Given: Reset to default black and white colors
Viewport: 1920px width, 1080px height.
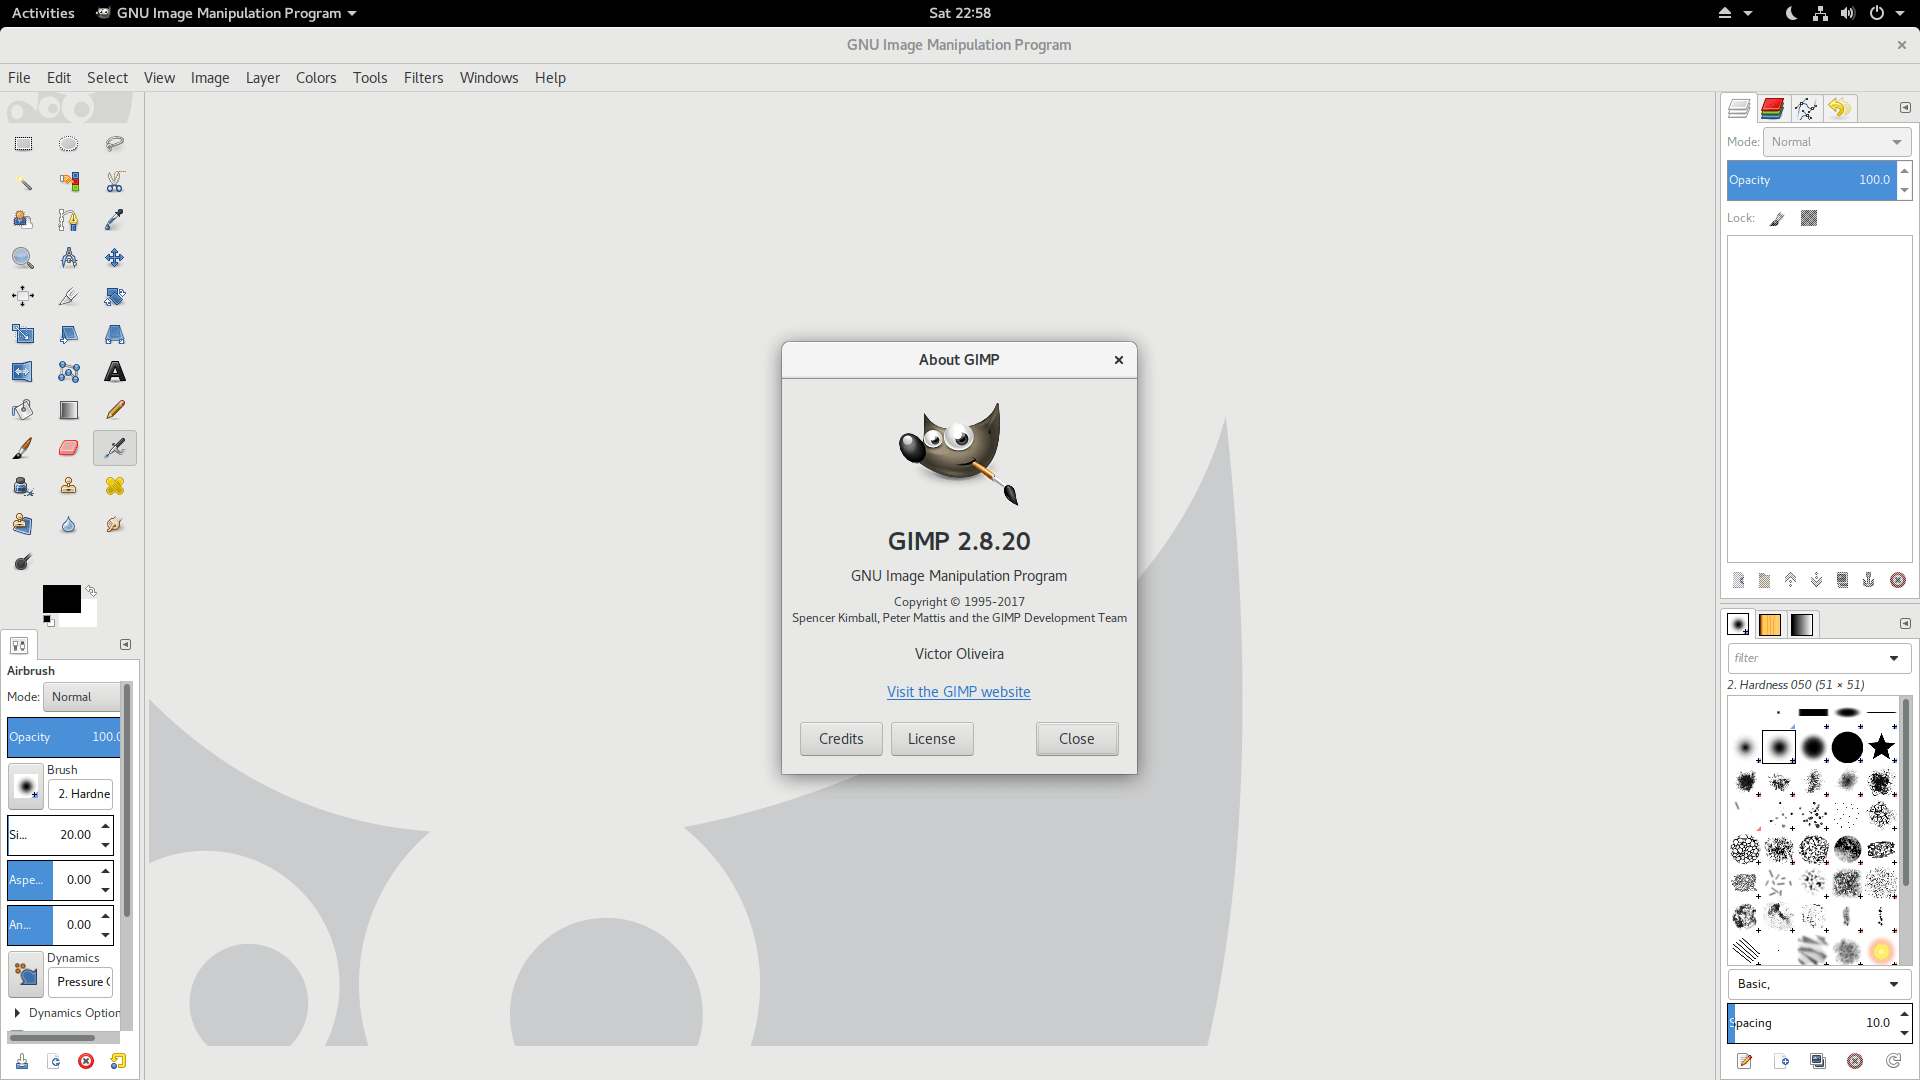Looking at the screenshot, I should 48,621.
